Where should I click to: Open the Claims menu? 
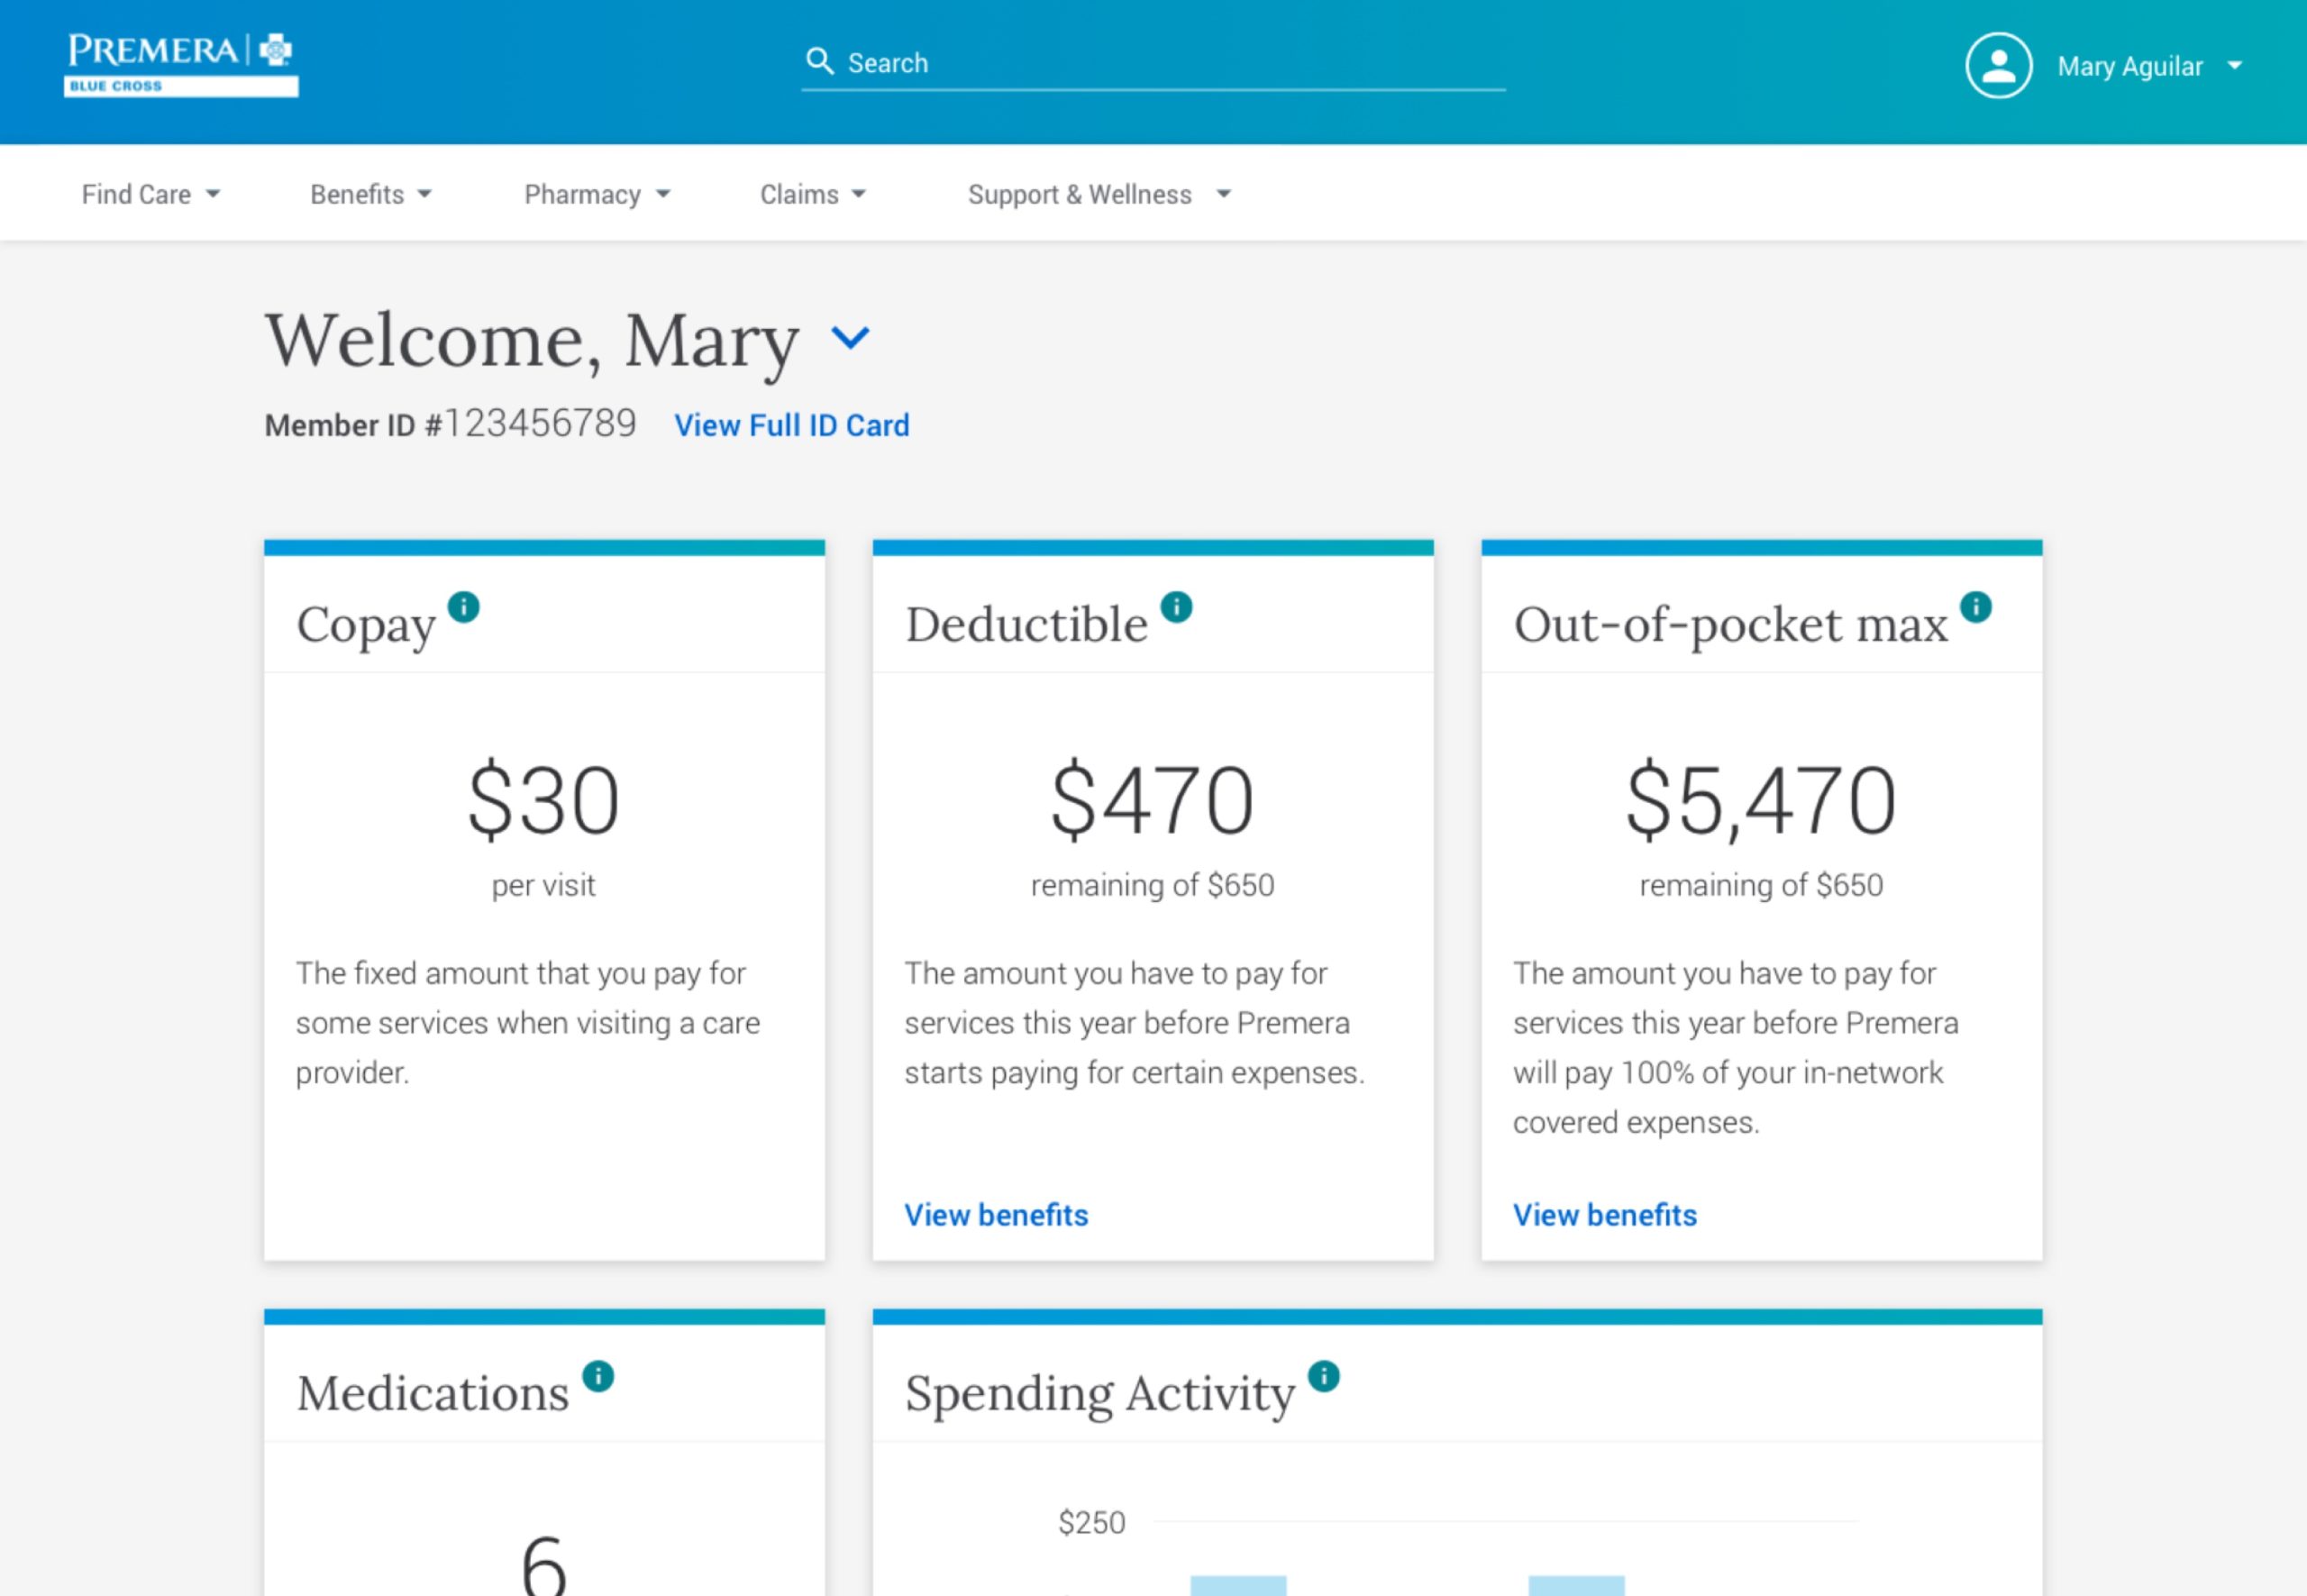tap(812, 194)
